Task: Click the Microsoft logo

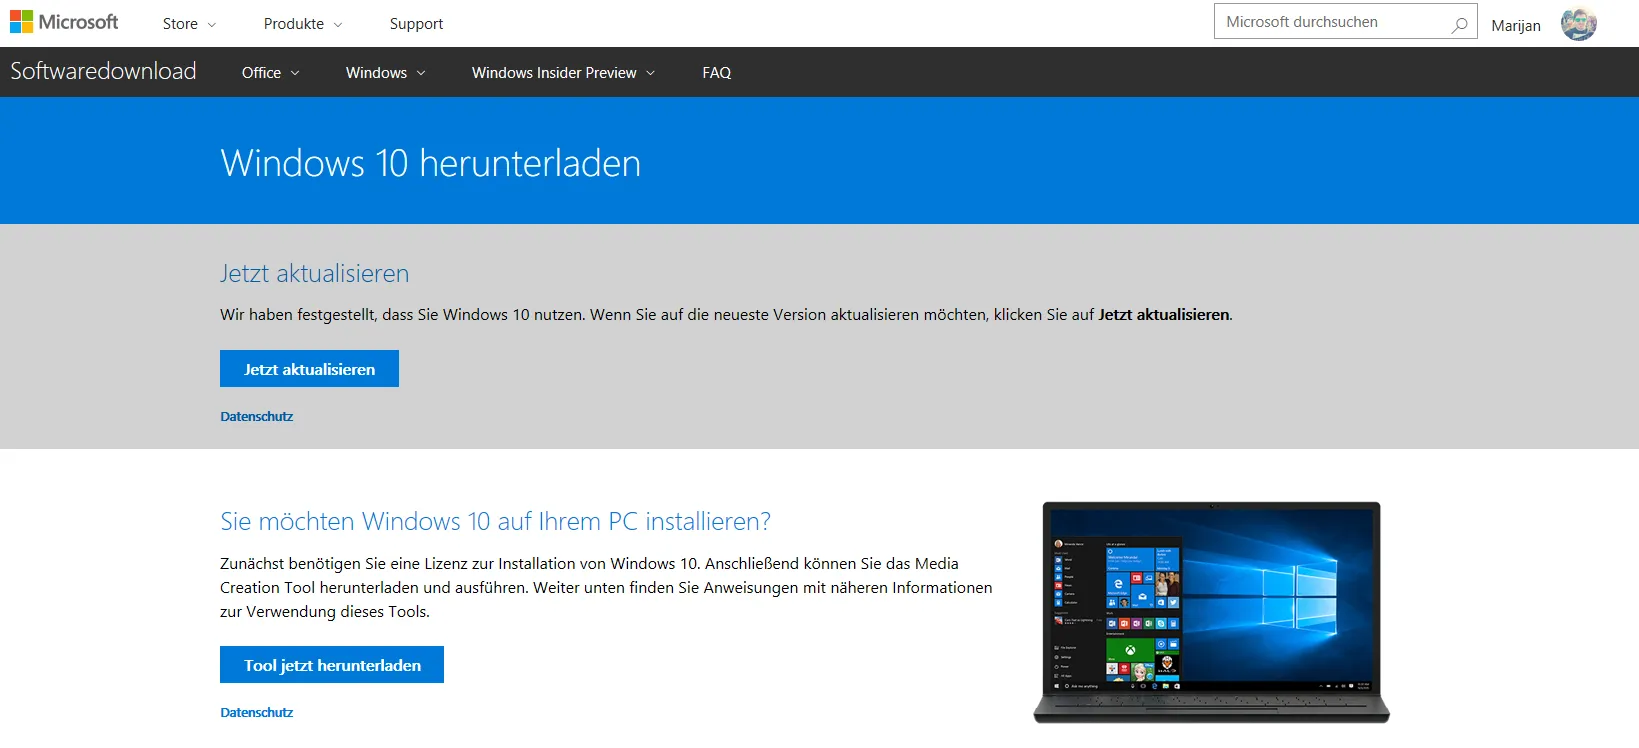Action: pos(64,22)
